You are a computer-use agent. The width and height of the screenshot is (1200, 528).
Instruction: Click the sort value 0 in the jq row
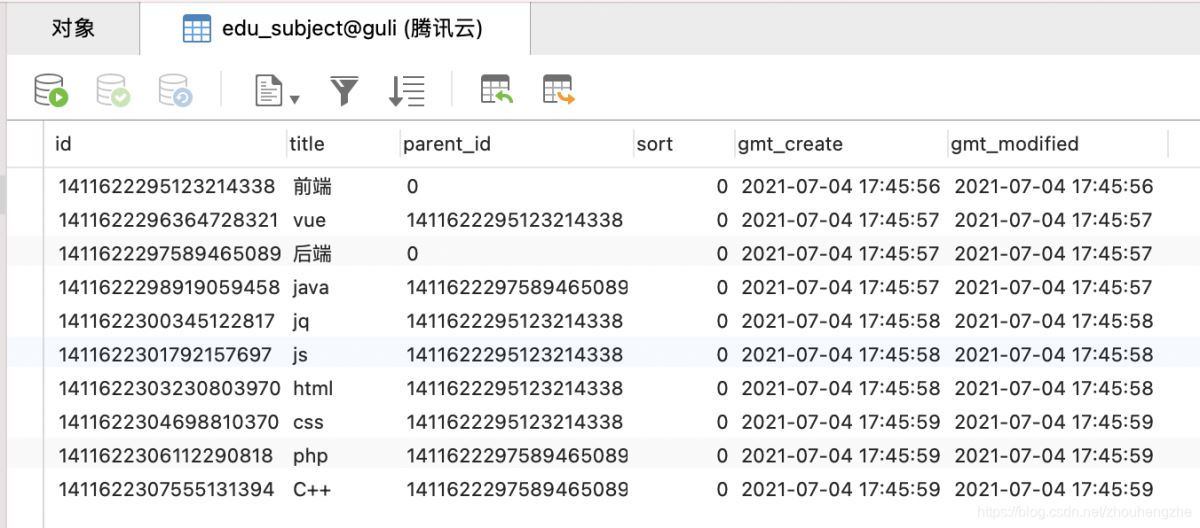(x=722, y=322)
